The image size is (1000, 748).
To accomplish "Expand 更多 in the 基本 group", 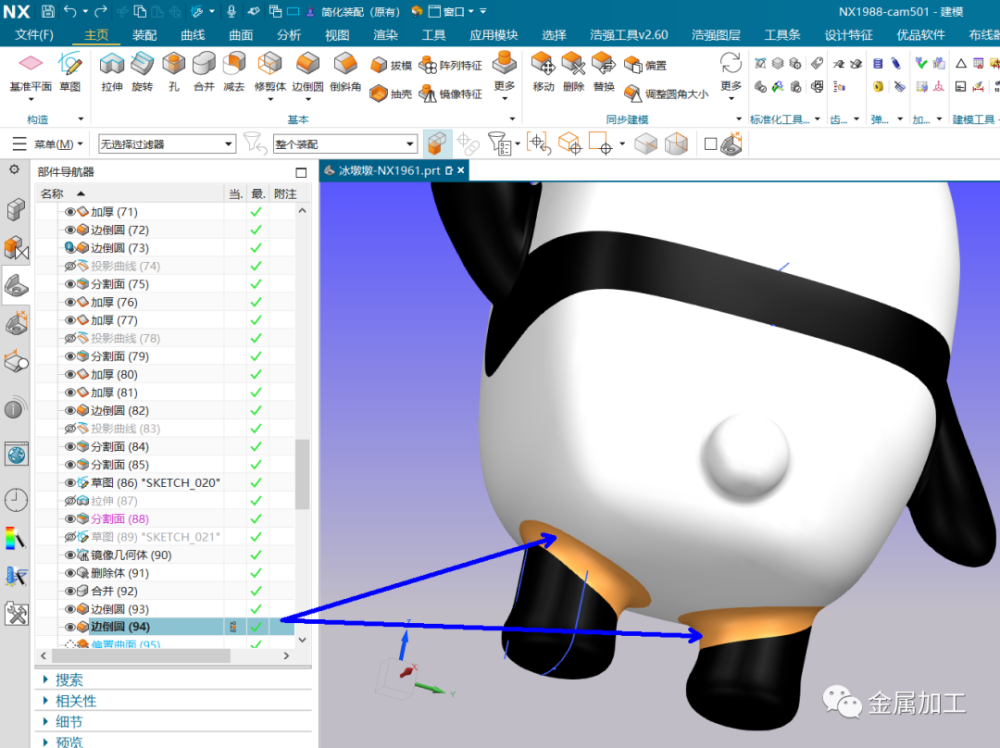I will 504,75.
